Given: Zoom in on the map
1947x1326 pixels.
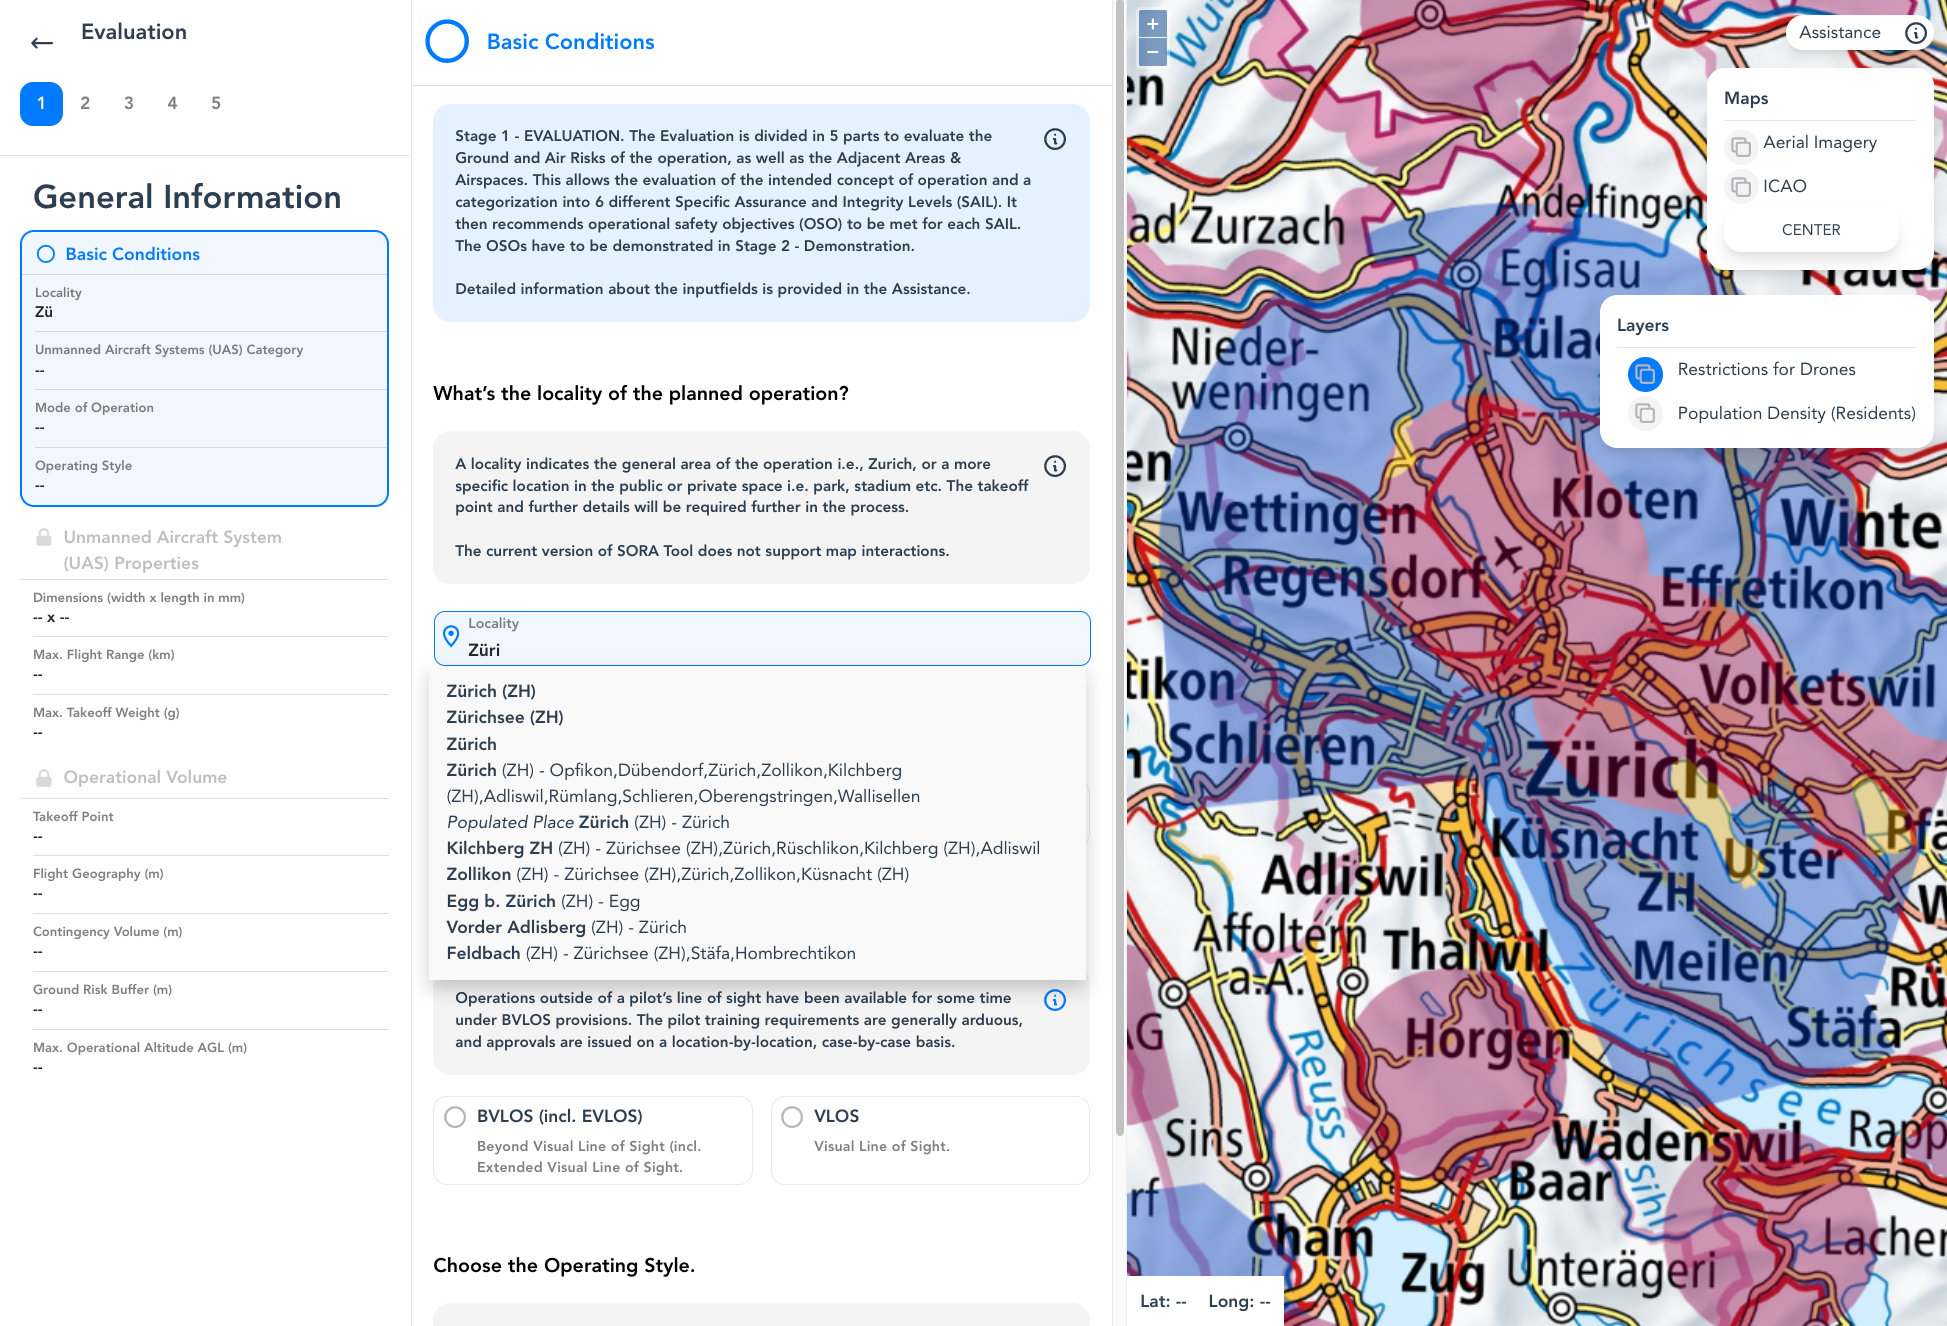Looking at the screenshot, I should click(1153, 24).
